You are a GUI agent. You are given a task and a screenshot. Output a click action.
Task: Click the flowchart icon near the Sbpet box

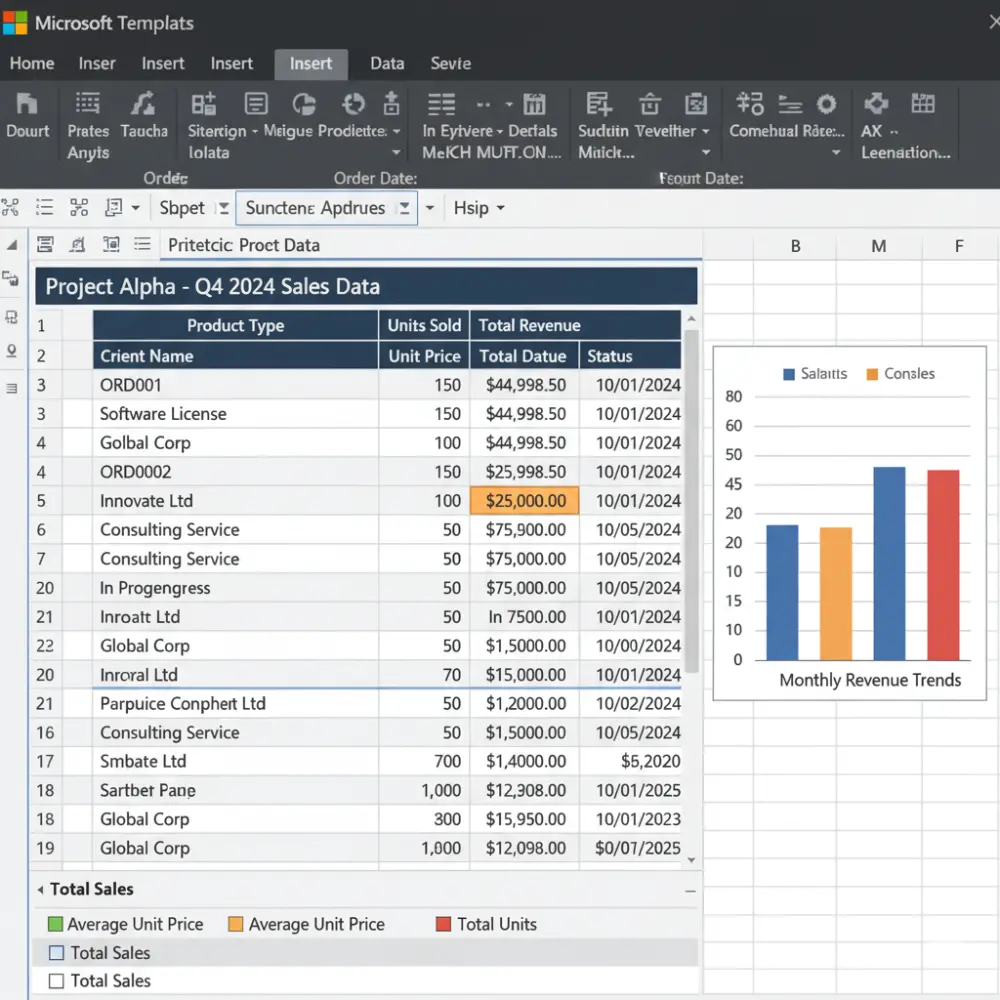click(79, 207)
